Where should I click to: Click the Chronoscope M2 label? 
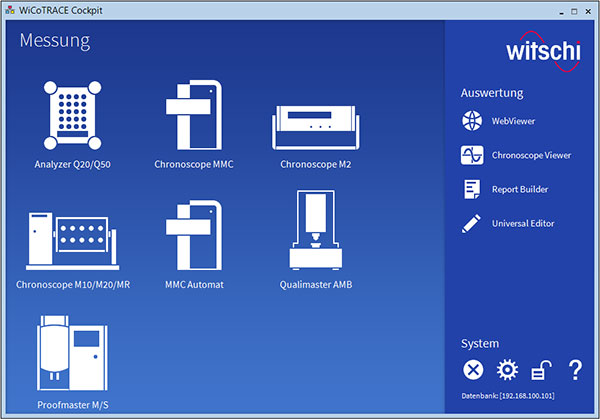pyautogui.click(x=316, y=164)
